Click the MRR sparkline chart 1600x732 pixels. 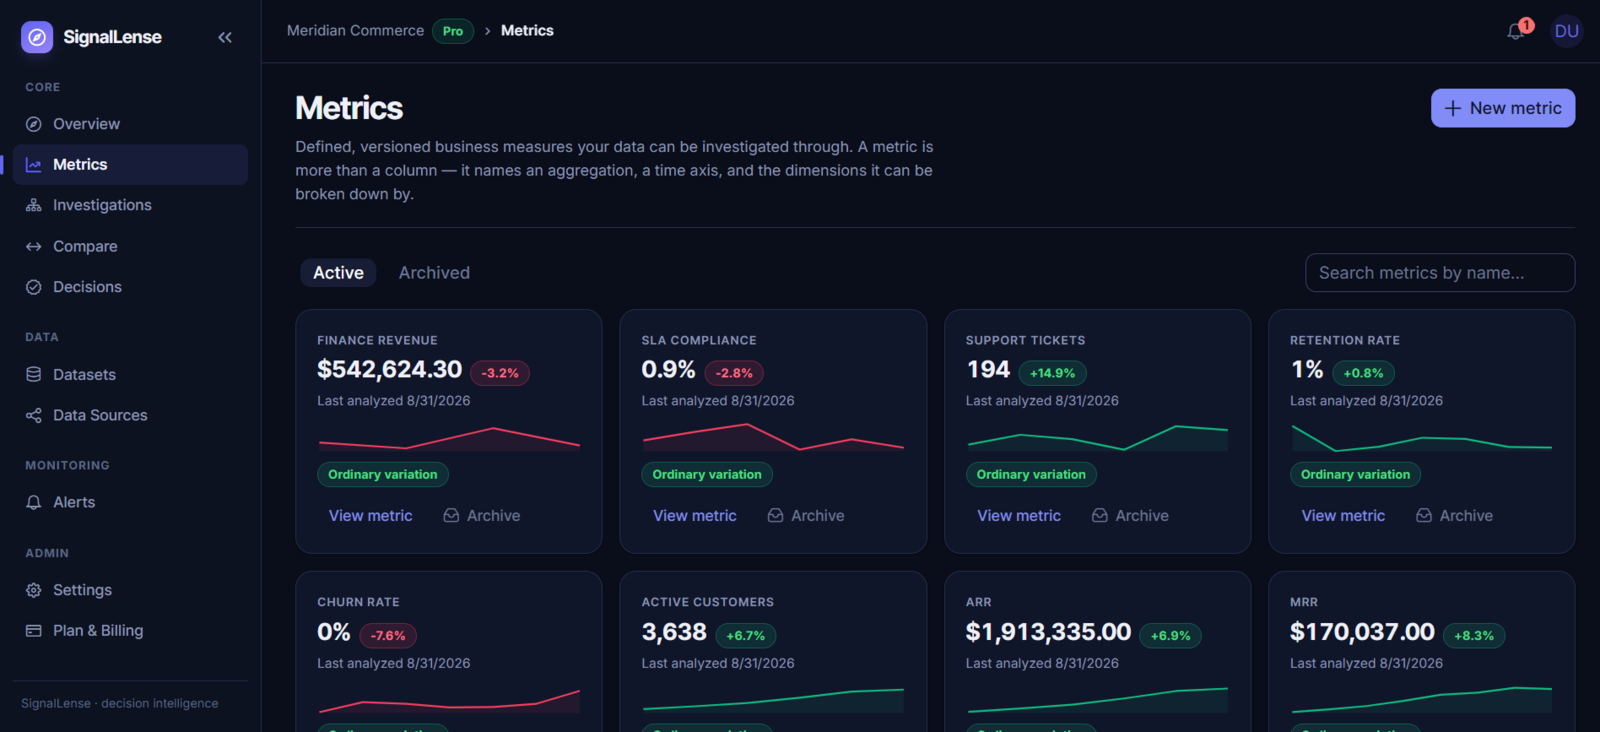(1421, 700)
